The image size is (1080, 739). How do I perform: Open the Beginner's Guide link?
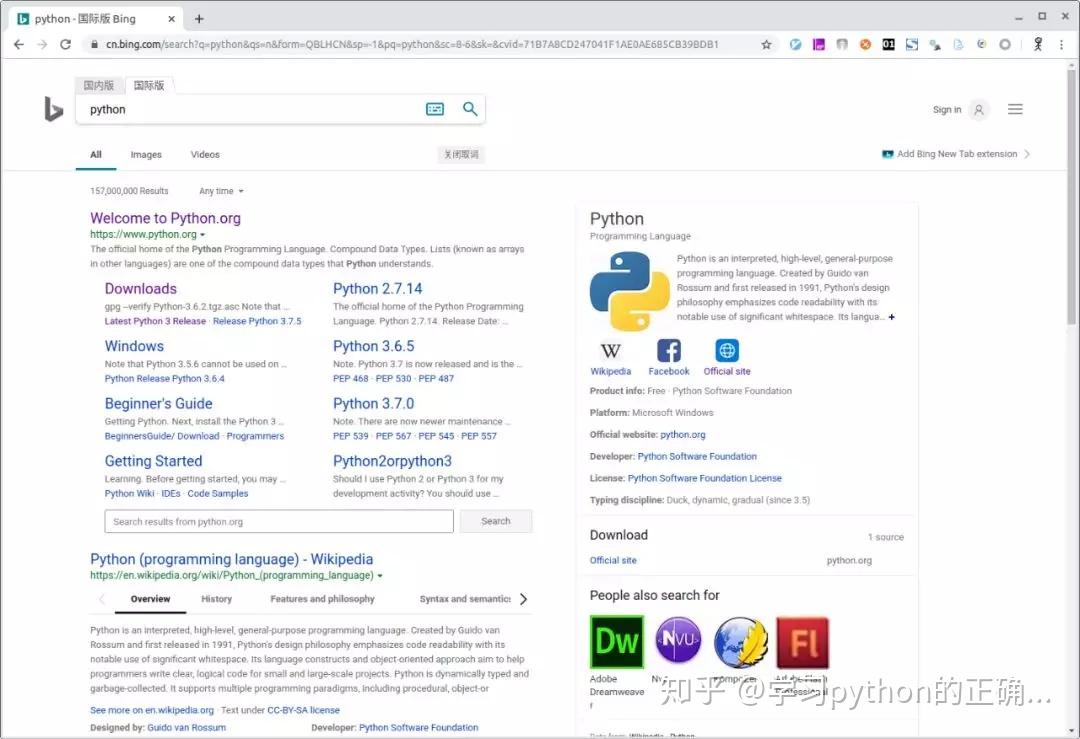click(158, 404)
